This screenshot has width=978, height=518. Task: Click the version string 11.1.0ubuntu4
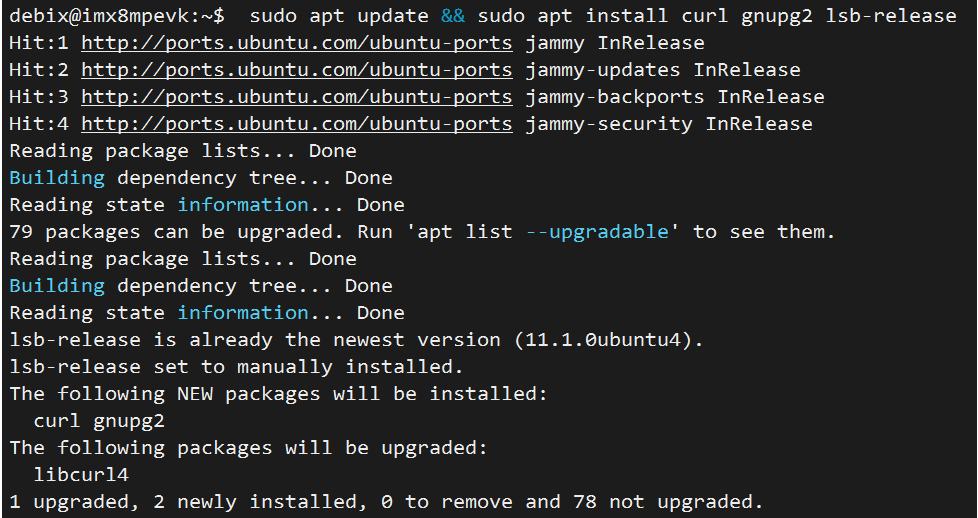[x=603, y=340]
